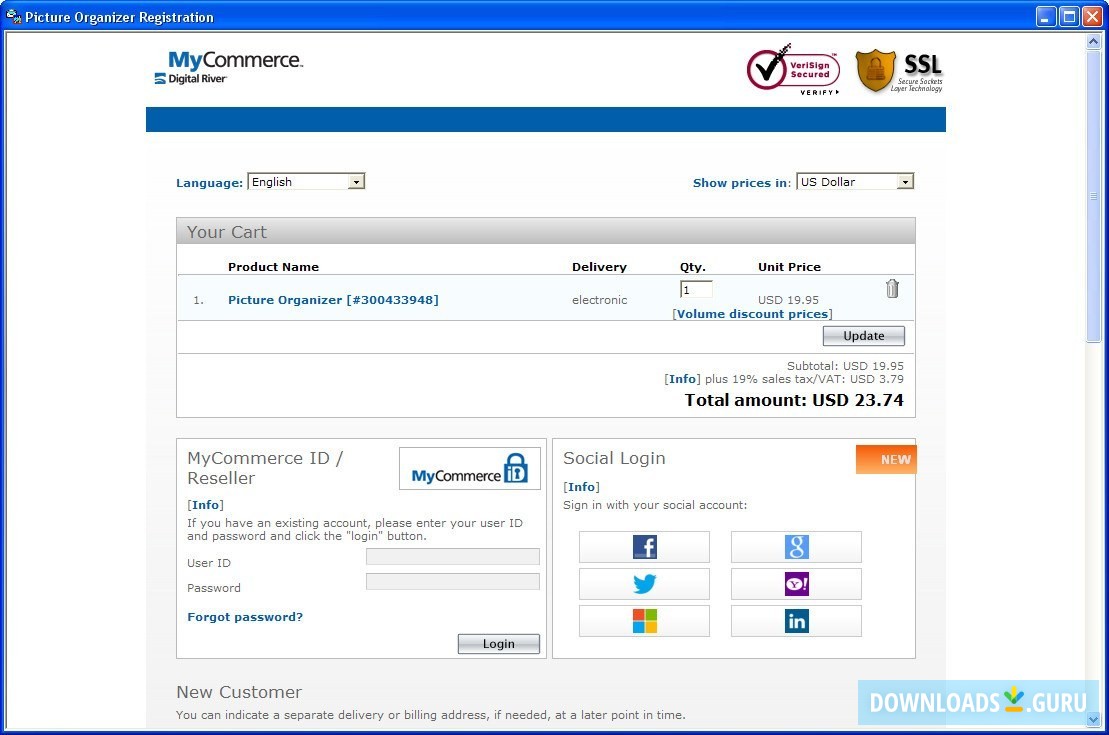Remove Picture Organizer with the trash icon
Screen dimensions: 1109x735
tap(892, 288)
